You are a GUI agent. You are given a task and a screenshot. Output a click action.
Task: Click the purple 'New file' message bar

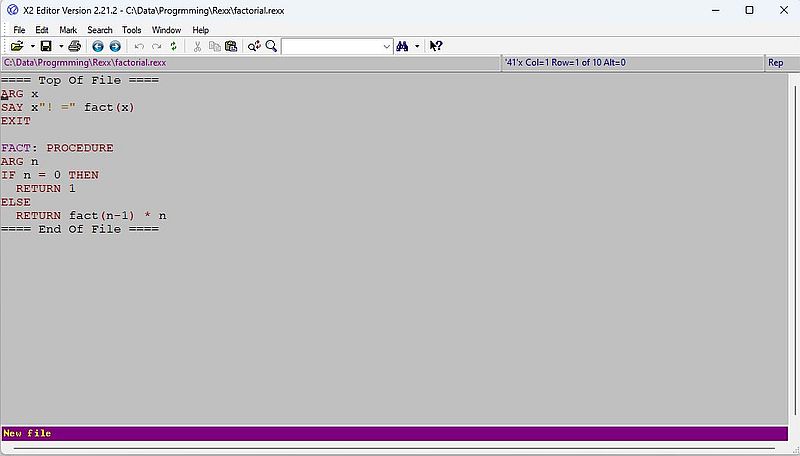coord(394,434)
